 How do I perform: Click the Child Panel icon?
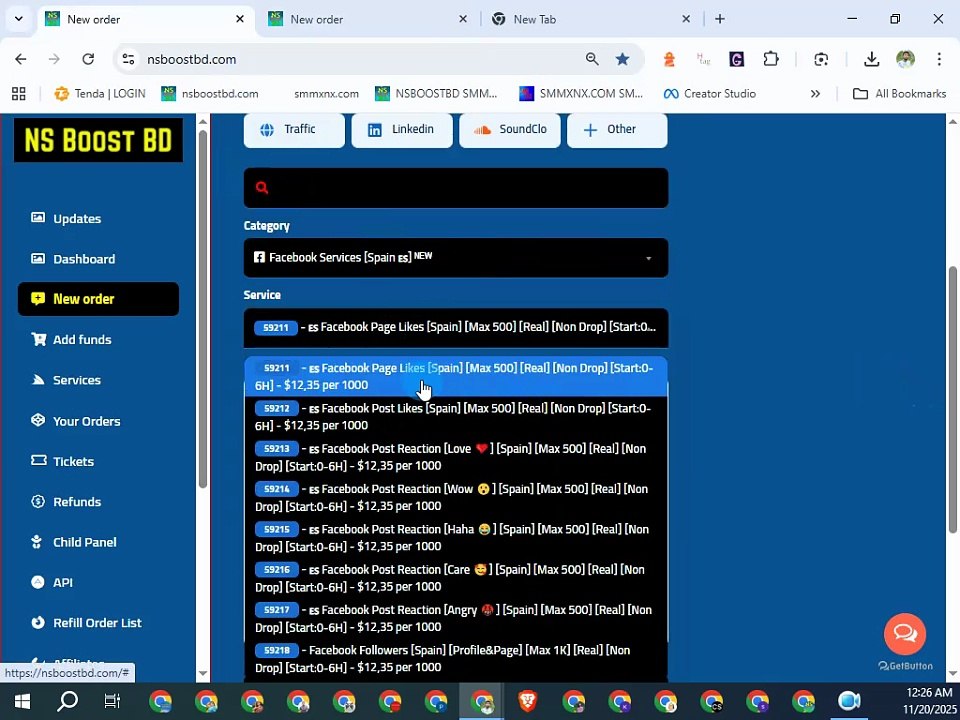click(37, 542)
